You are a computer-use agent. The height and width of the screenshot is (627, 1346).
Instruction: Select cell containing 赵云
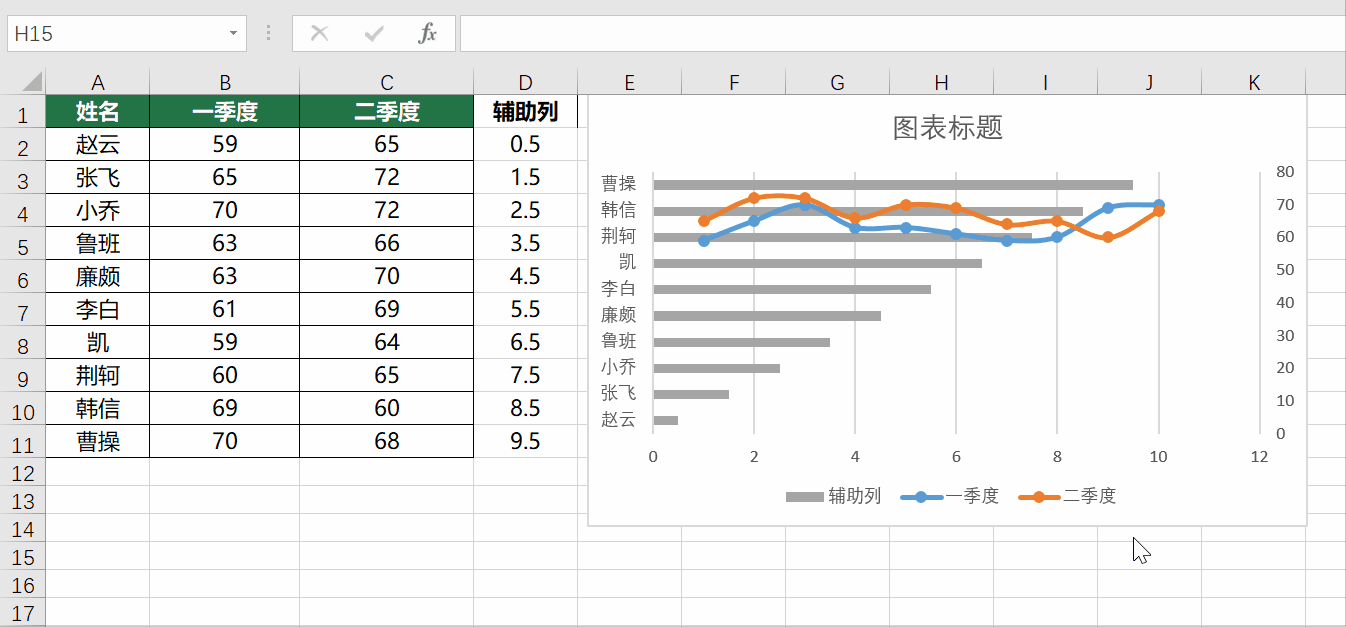click(98, 144)
